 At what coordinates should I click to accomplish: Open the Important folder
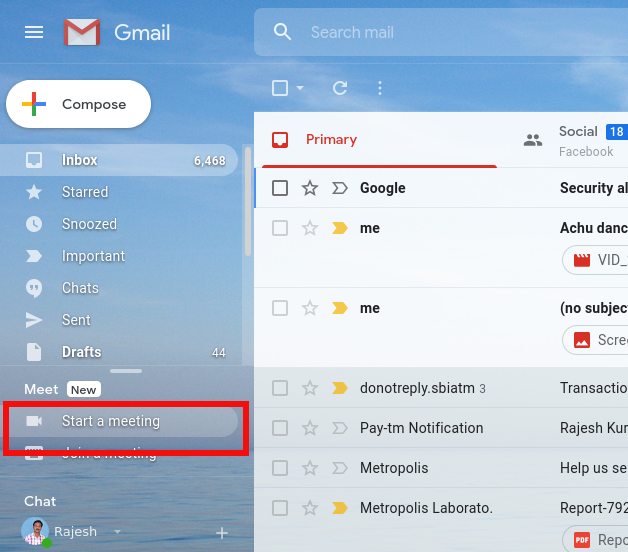(x=119, y=256)
